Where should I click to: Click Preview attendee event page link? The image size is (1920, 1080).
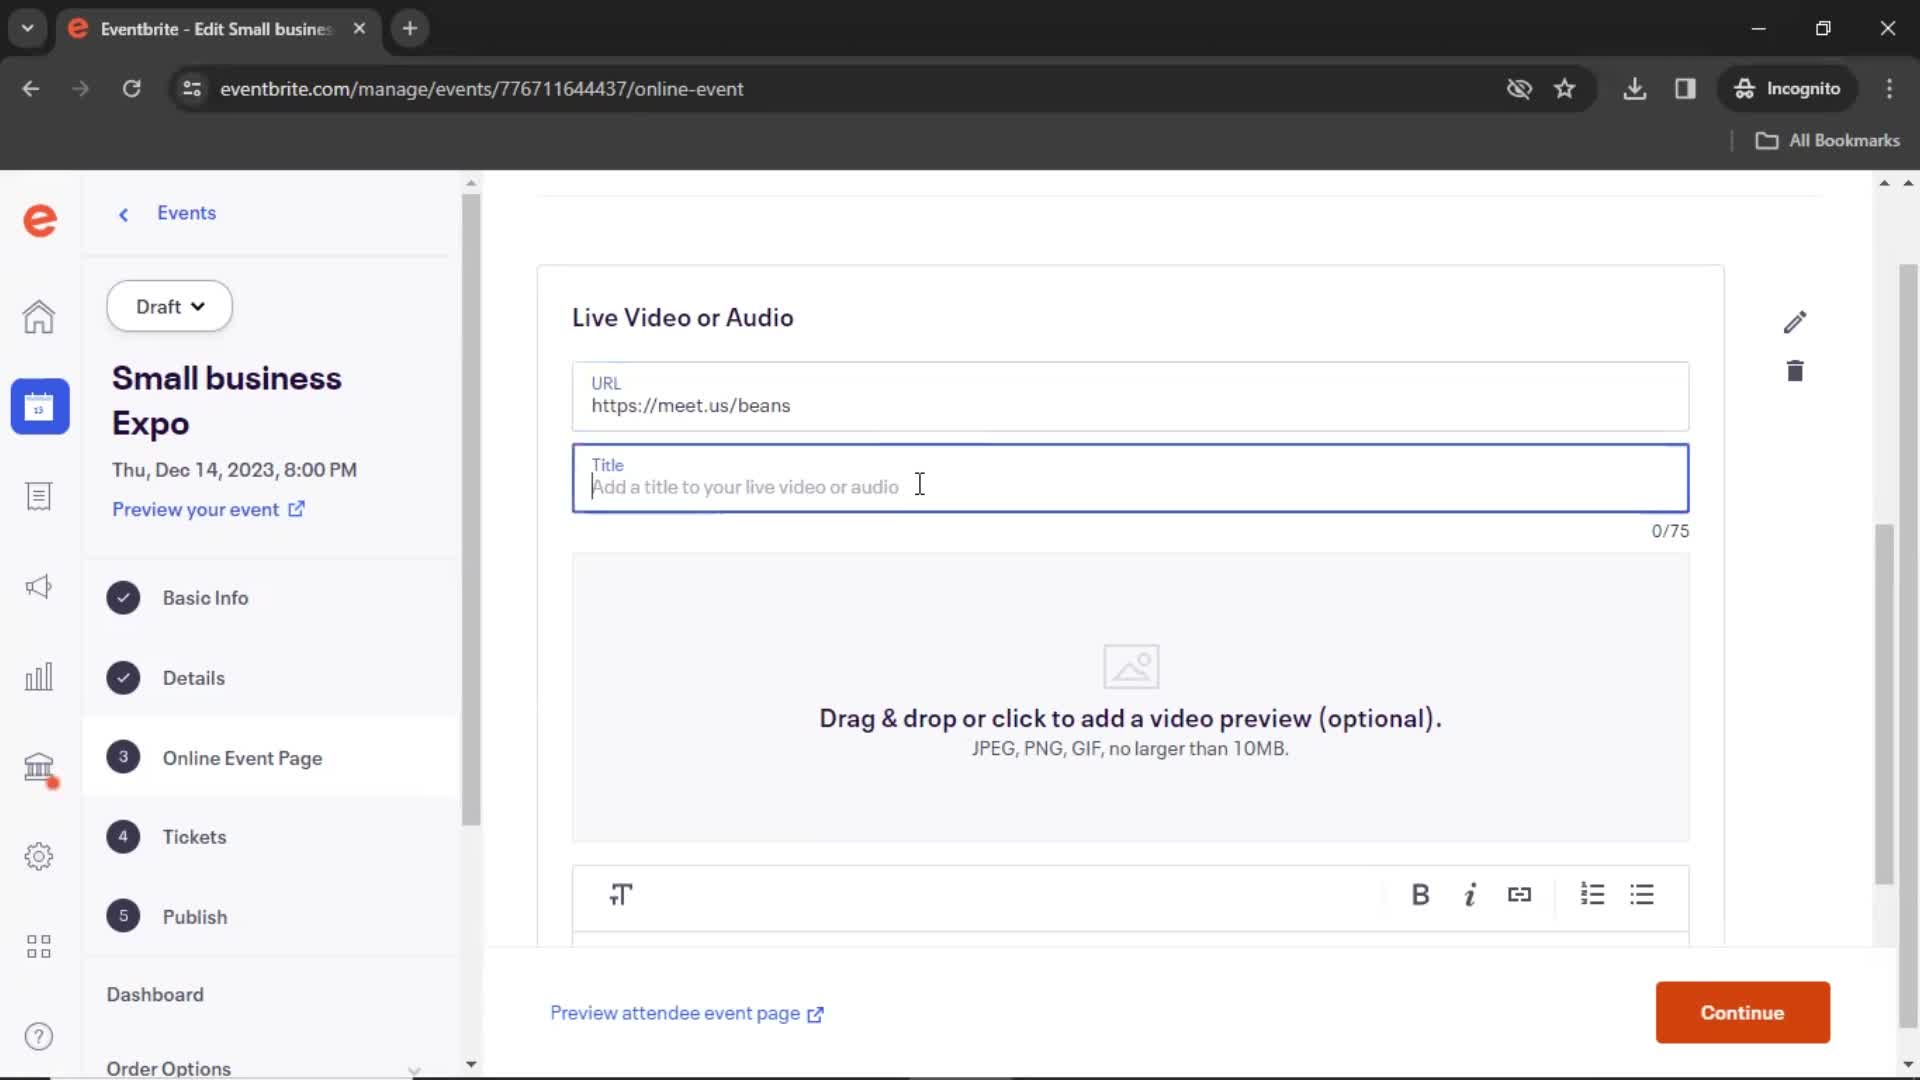(687, 1014)
